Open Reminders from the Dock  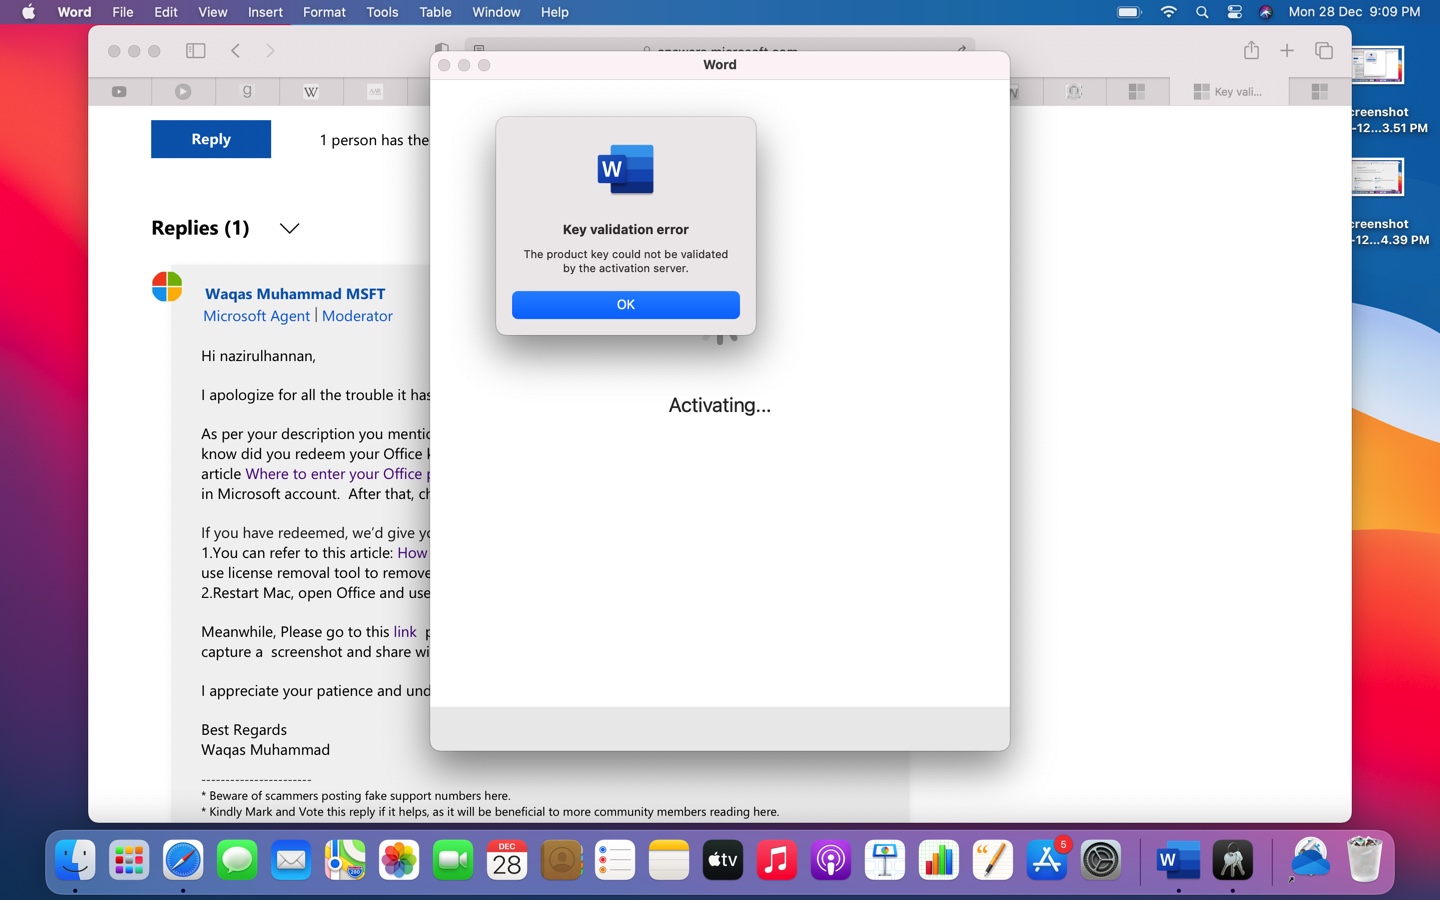[615, 860]
